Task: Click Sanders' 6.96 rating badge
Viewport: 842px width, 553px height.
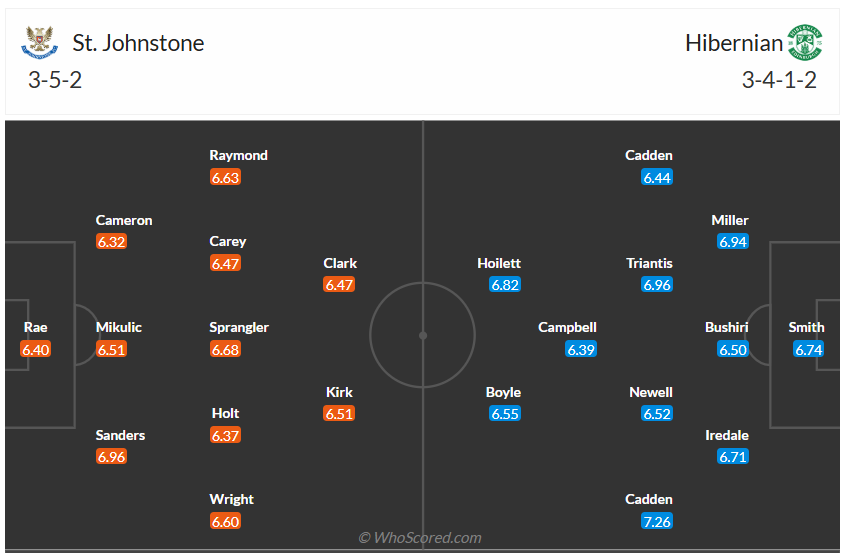Action: pos(112,457)
